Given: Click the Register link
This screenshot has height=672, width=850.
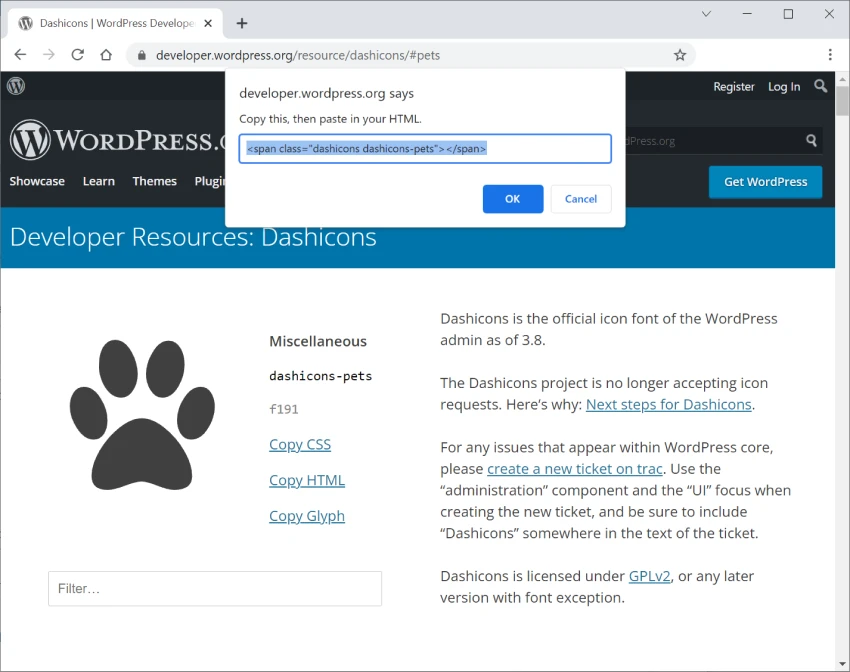Looking at the screenshot, I should tap(733, 87).
